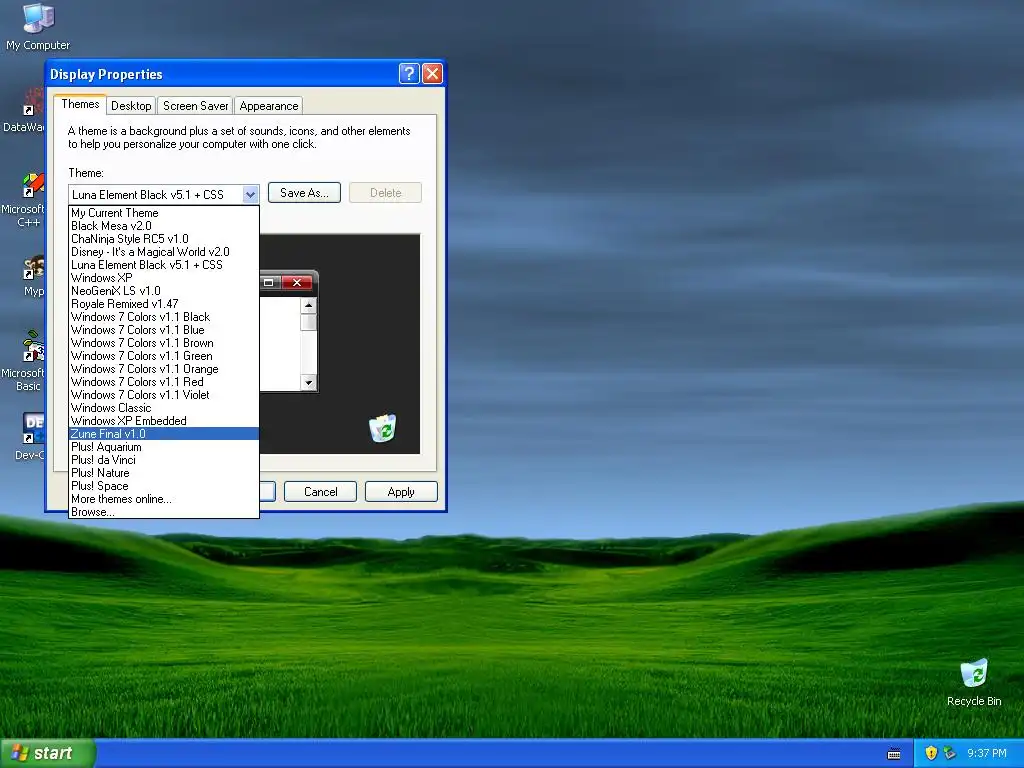Click the Theme combo box showing Luna Element Black

tap(164, 194)
